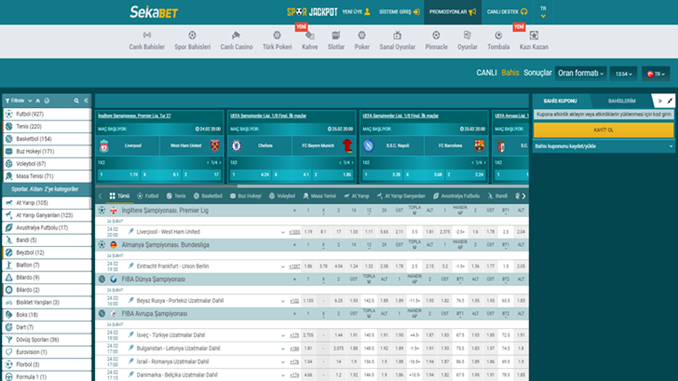Open the Oran formatı dropdown
The image size is (678, 381).
[580, 73]
